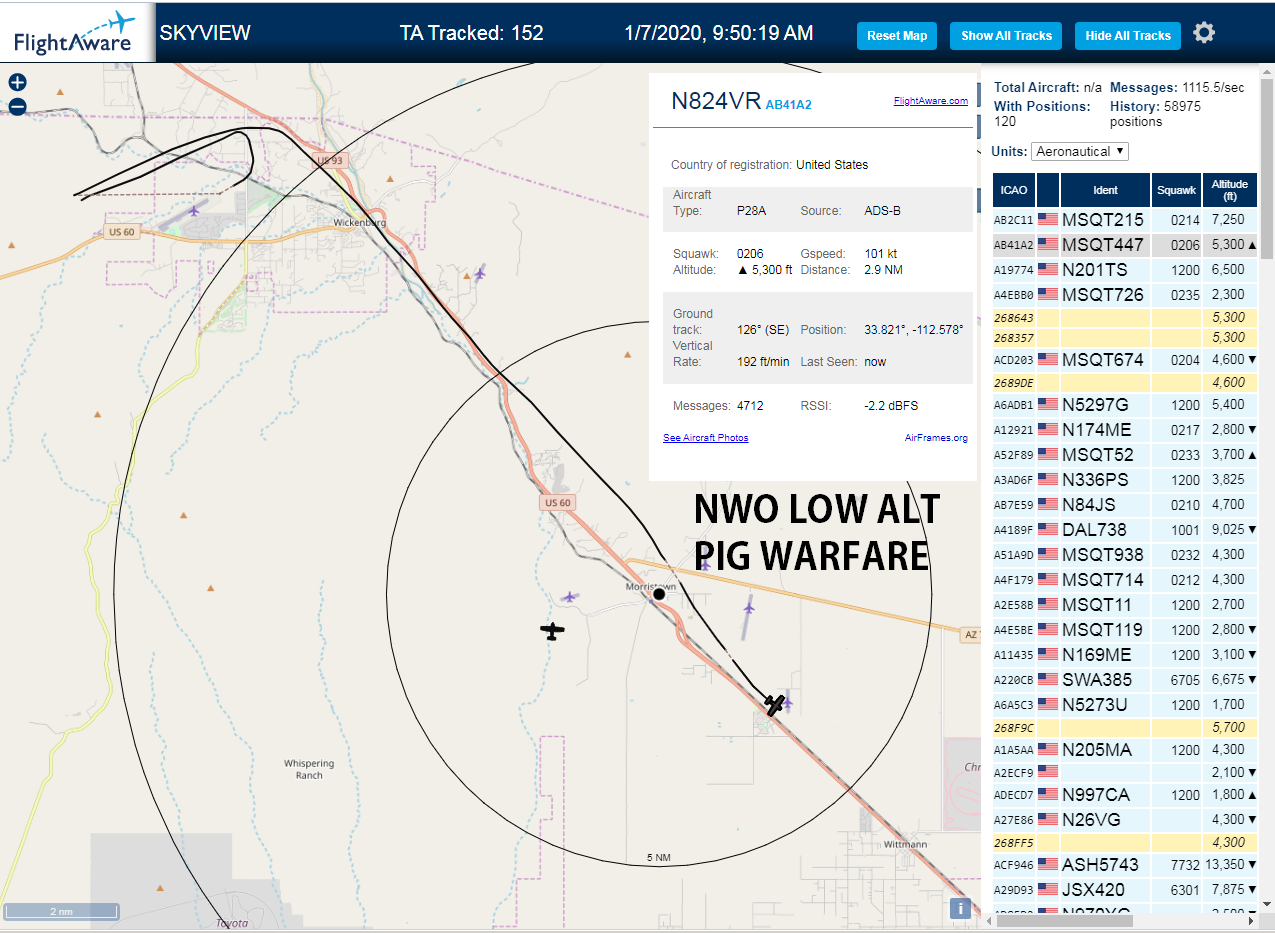
Task: Click the Show All Tracks button
Action: pos(1007,35)
